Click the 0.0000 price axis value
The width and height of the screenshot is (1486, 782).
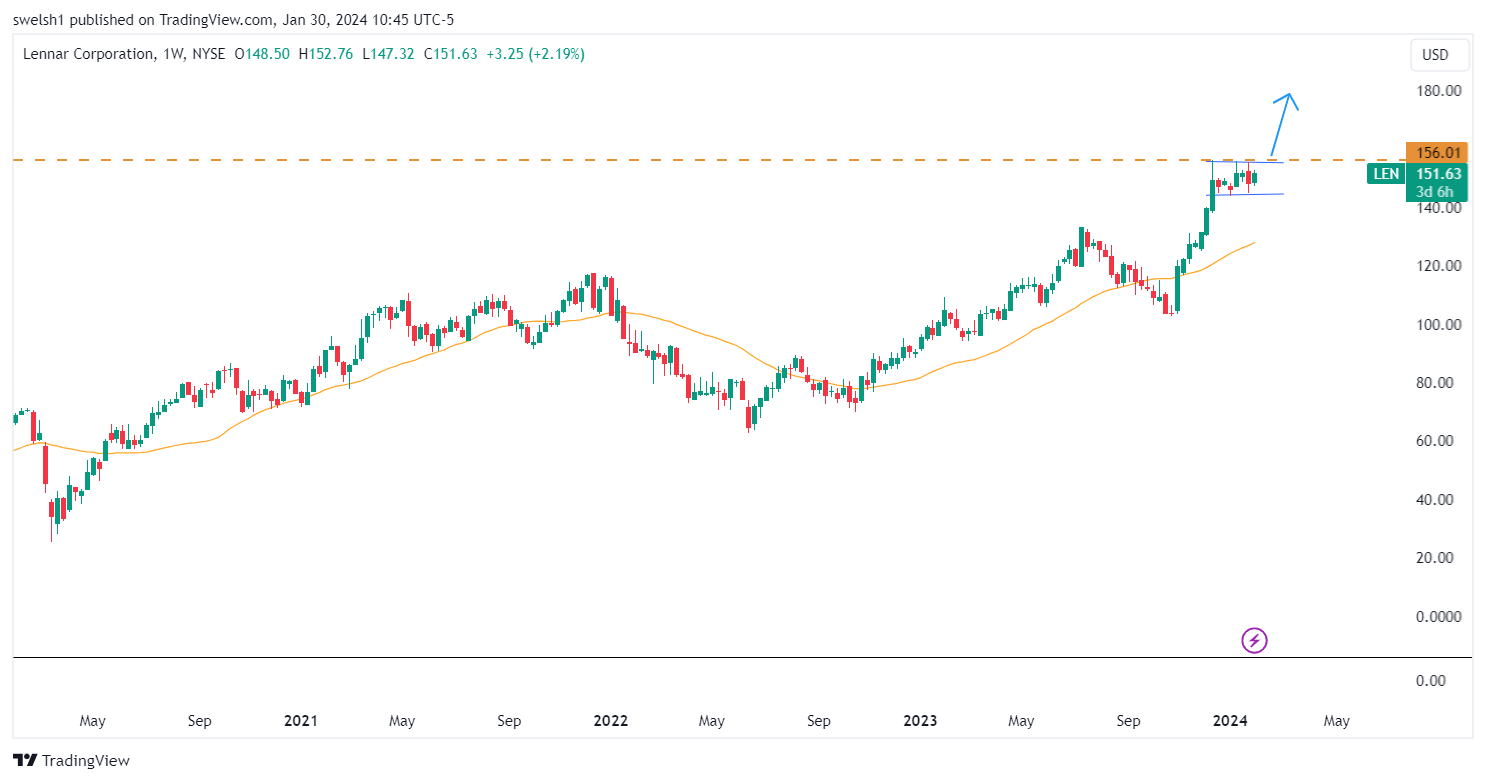click(1439, 617)
